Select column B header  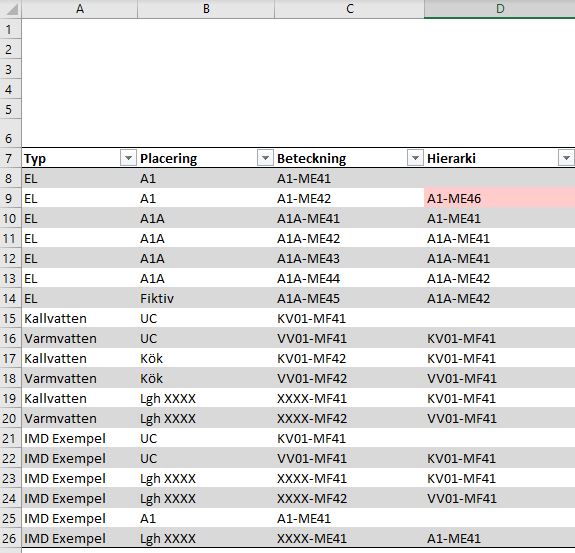(x=206, y=9)
